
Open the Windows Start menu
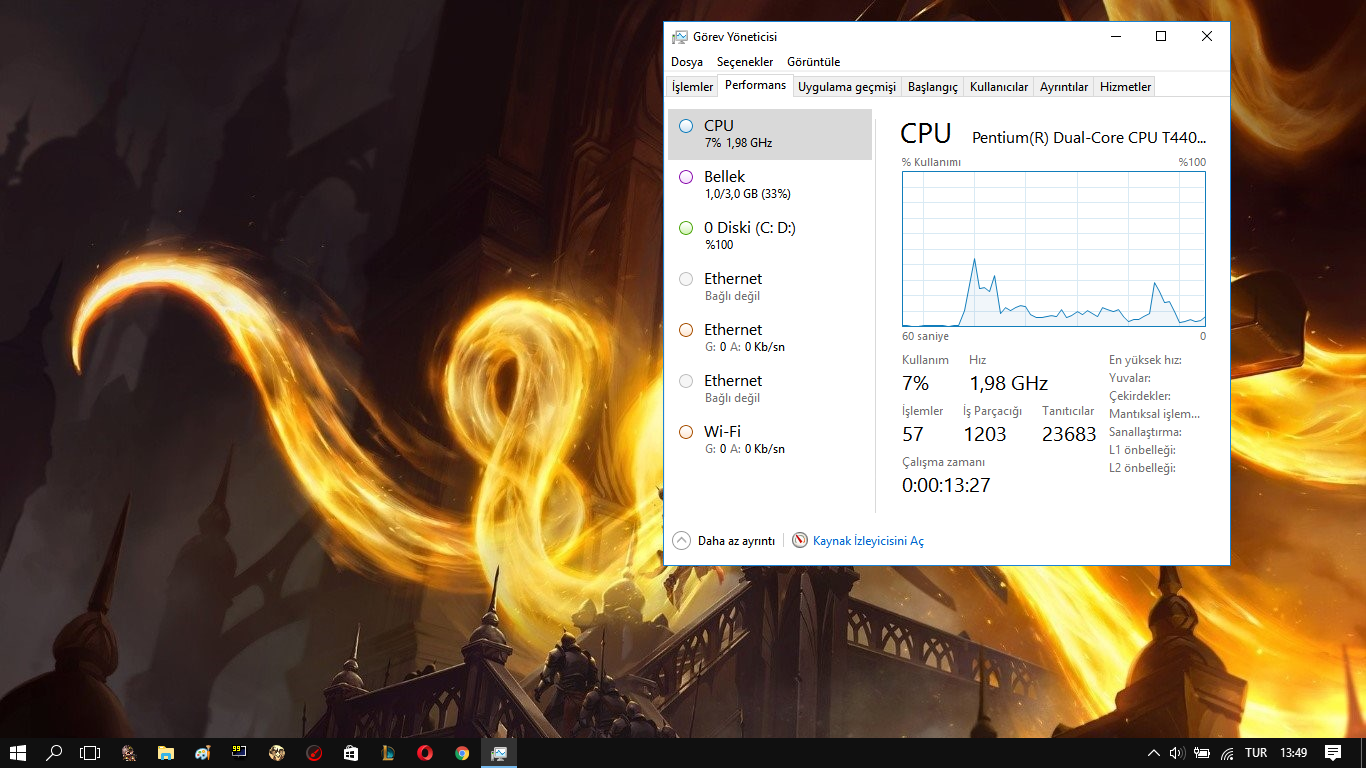(18, 753)
